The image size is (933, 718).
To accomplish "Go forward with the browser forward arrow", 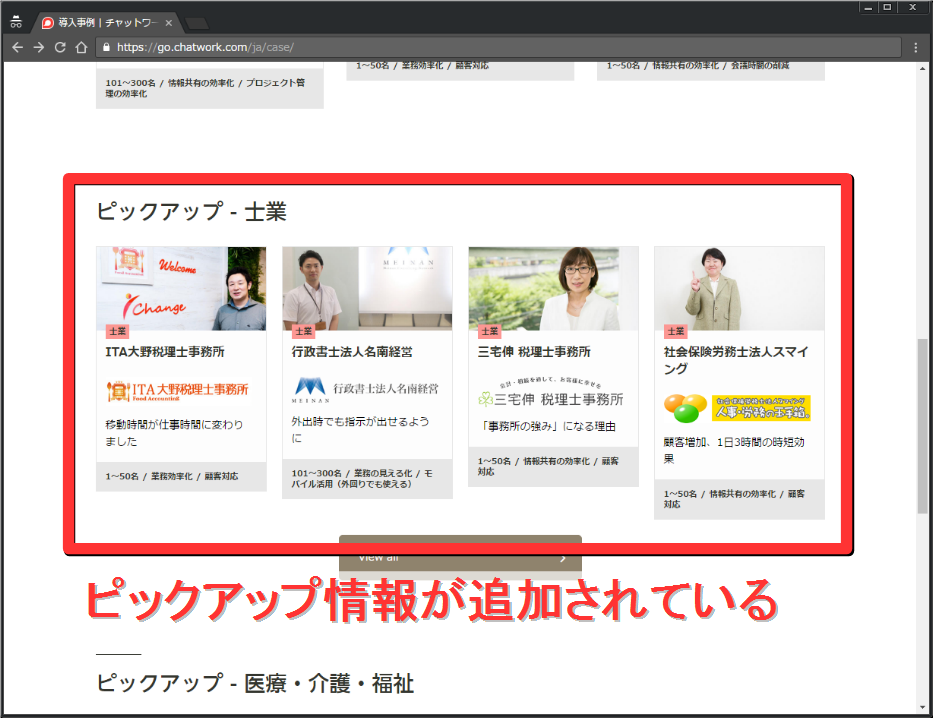I will click(x=39, y=48).
